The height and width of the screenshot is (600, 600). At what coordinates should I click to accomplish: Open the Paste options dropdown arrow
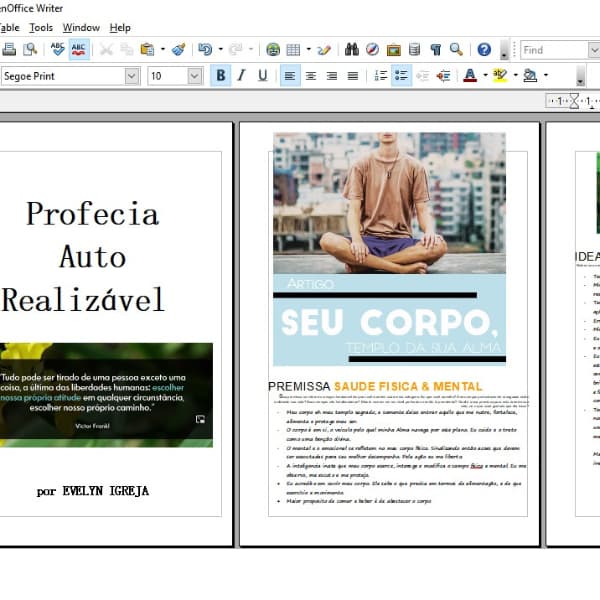tap(163, 49)
